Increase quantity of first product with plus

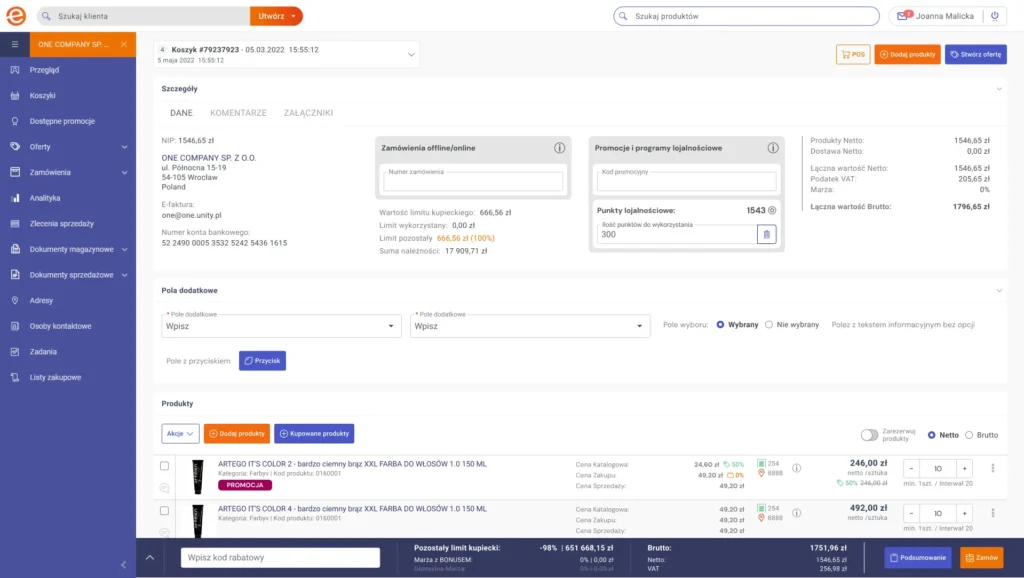964,468
